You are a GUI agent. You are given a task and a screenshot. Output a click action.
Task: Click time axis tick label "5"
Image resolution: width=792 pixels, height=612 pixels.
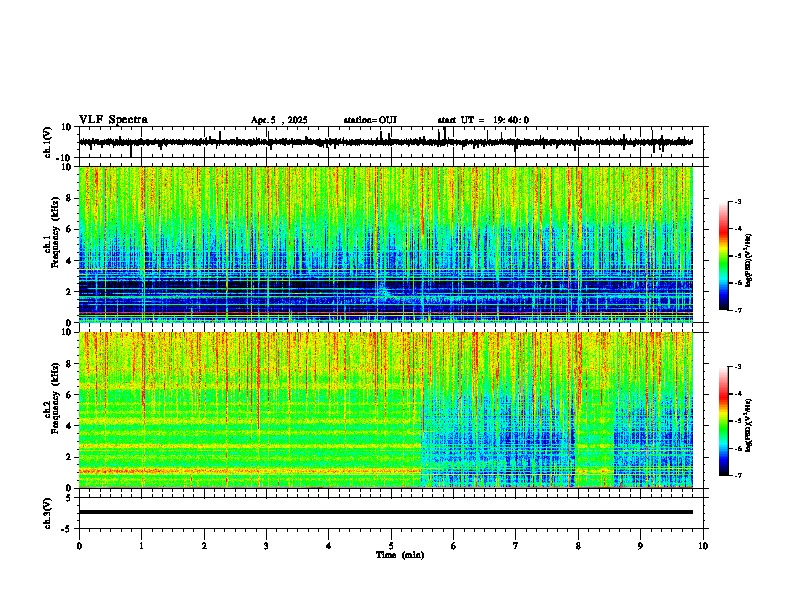click(x=391, y=546)
